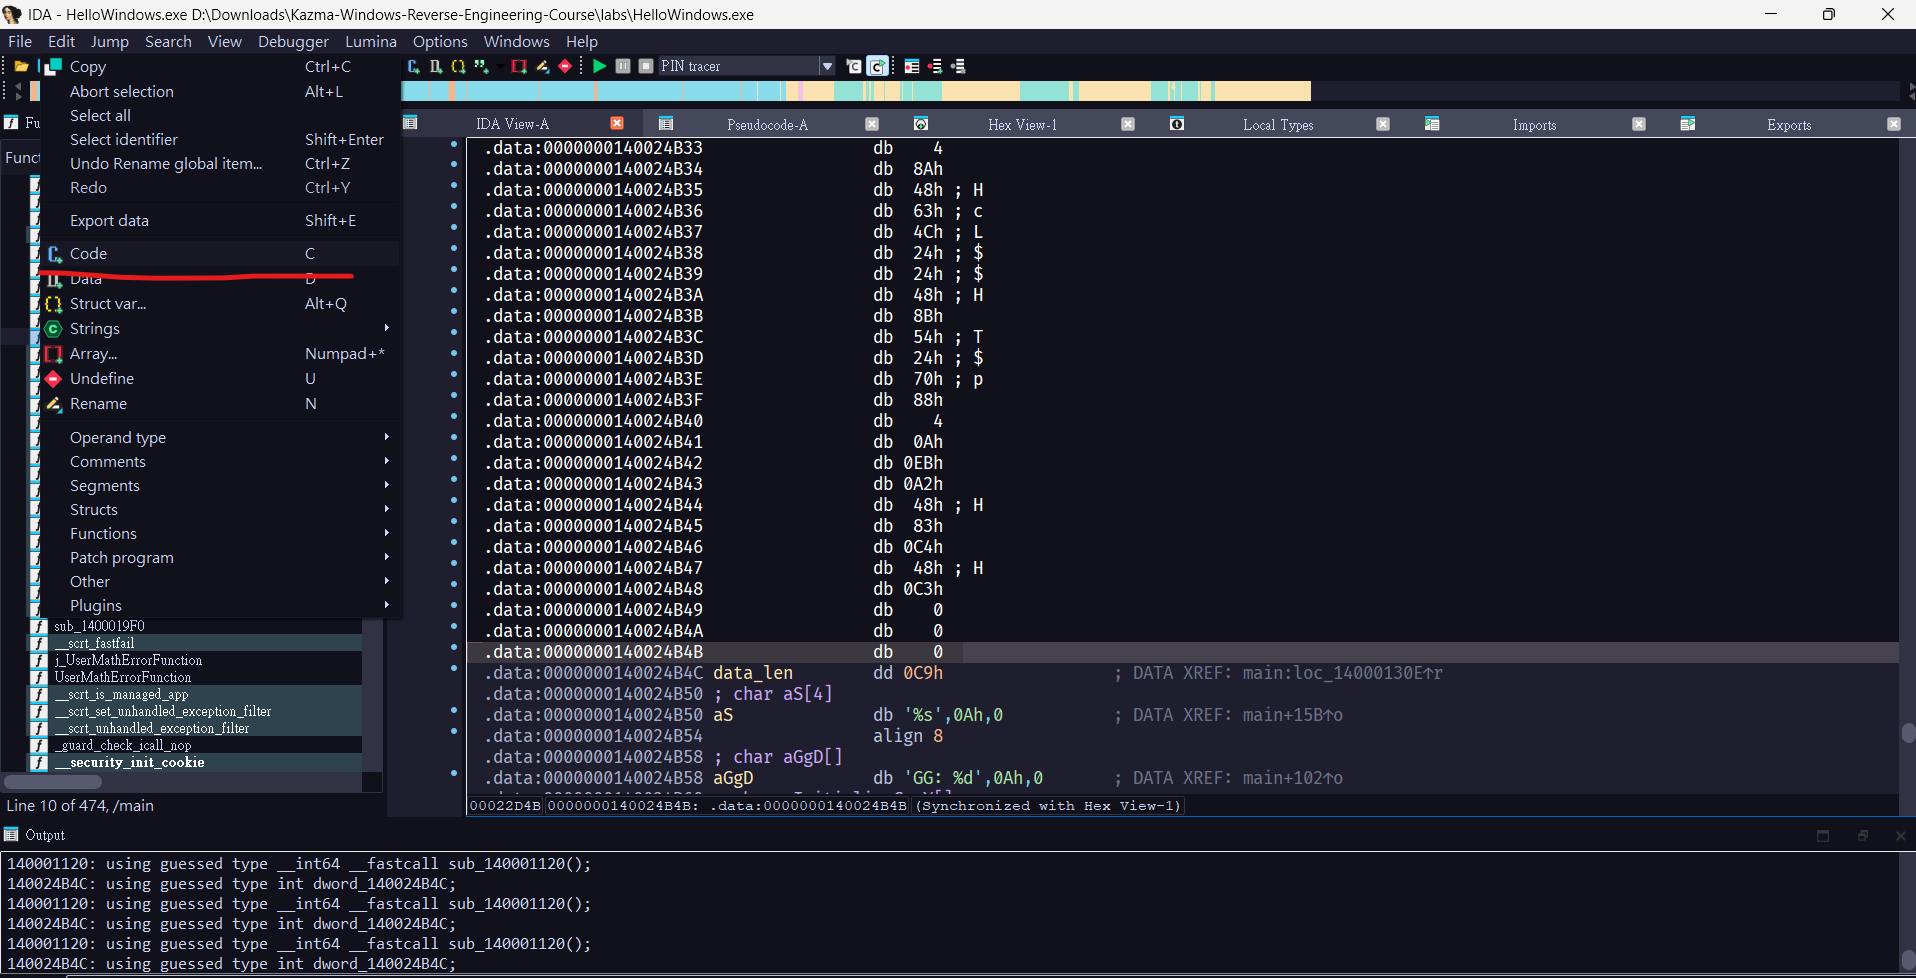Viewport: 1916px width, 978px height.
Task: Choose Undo Rename global item
Action: (x=220, y=163)
